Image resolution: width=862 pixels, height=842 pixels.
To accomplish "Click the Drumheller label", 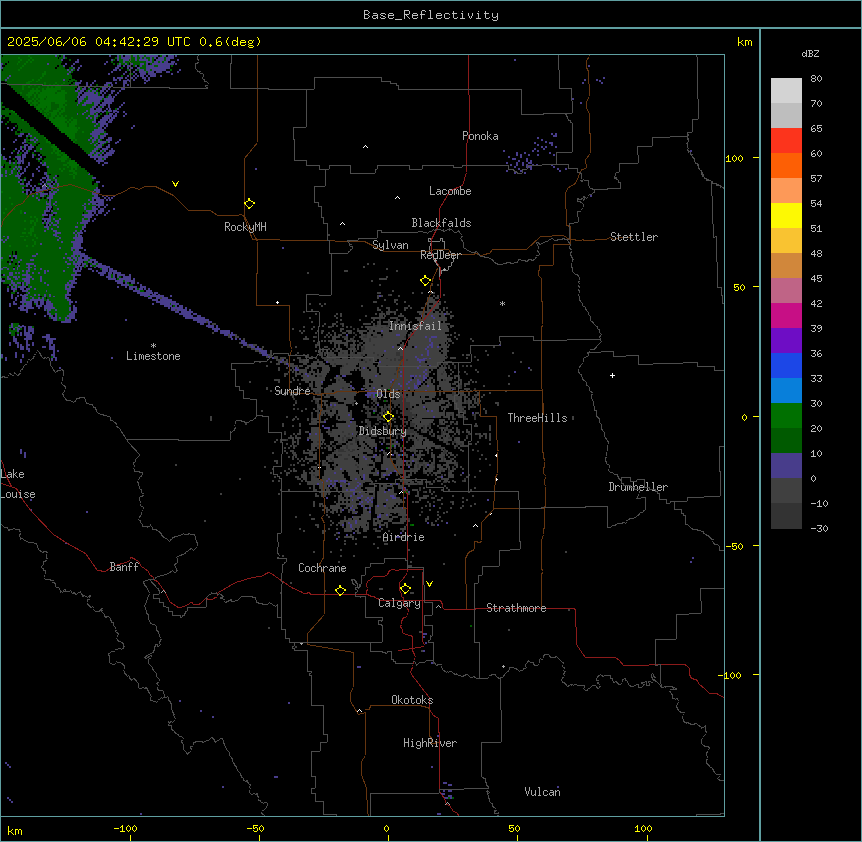I will click(638, 487).
